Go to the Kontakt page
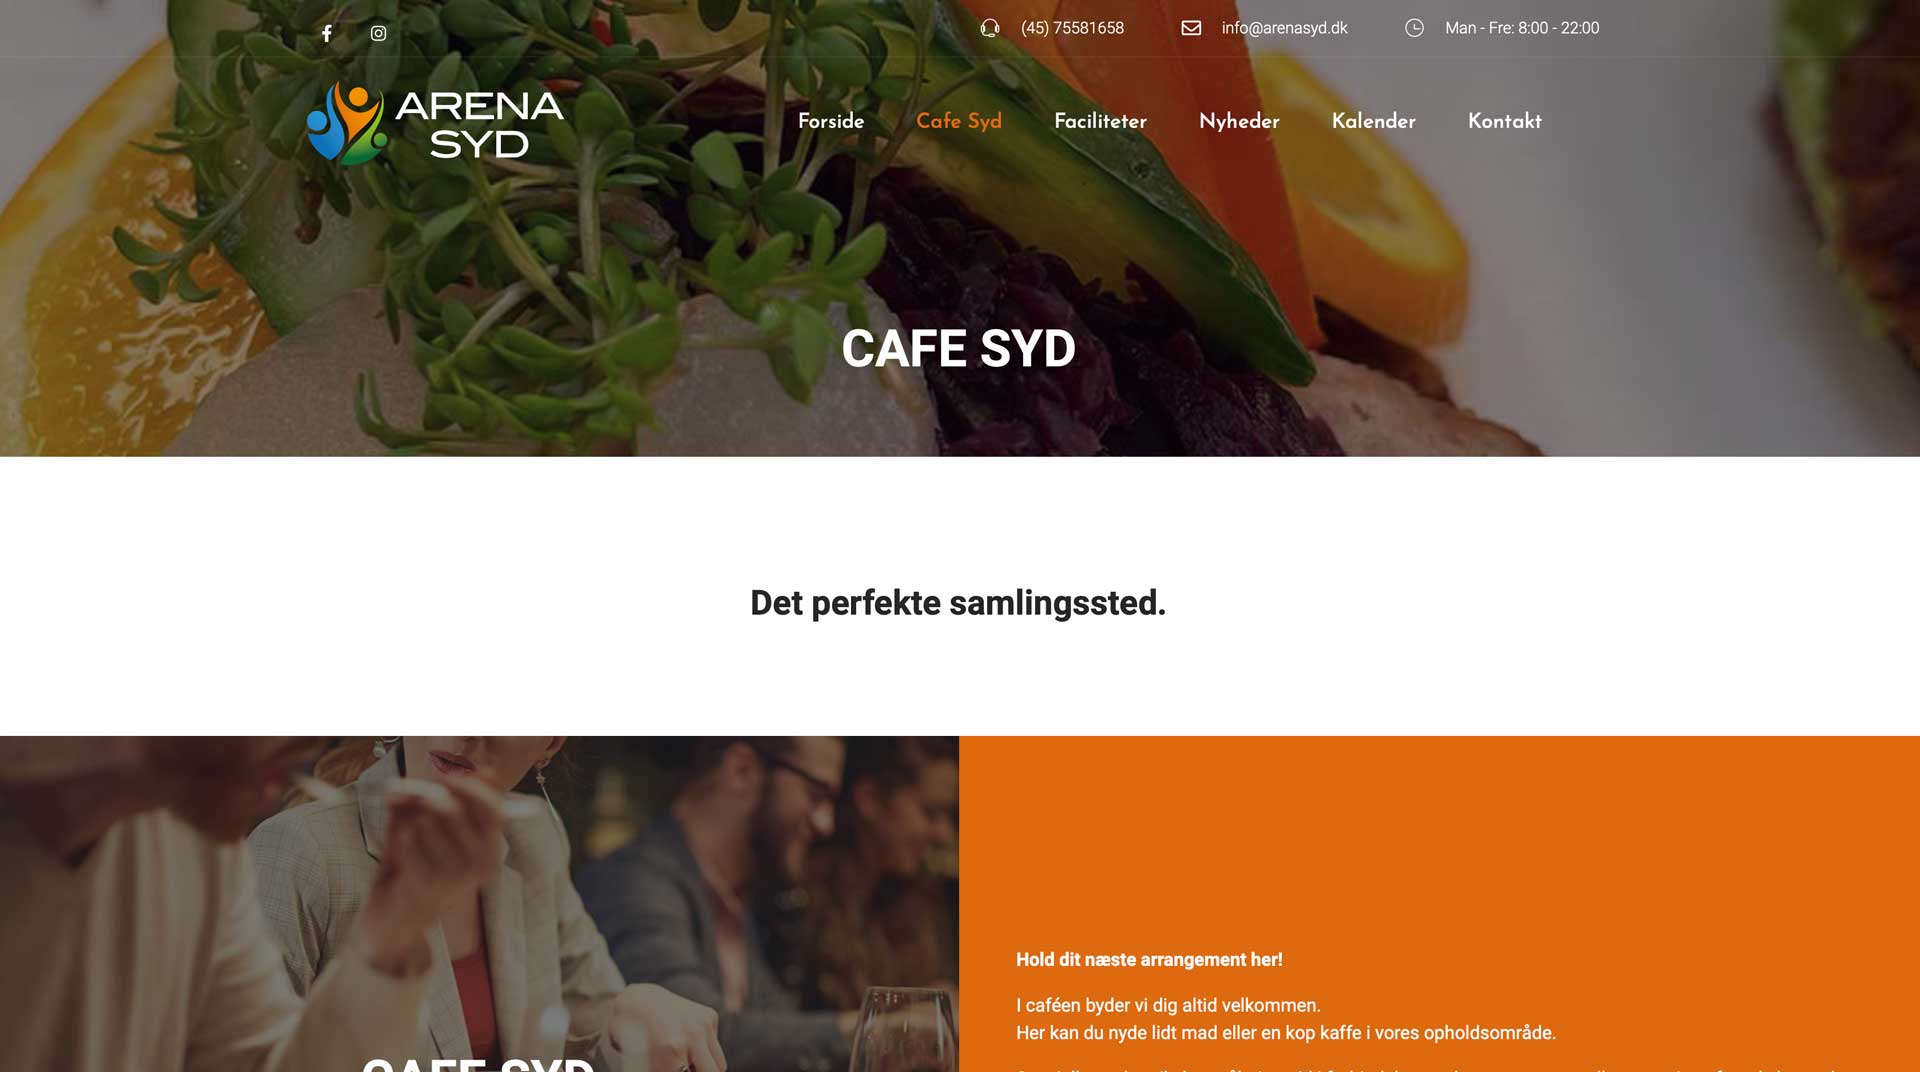The height and width of the screenshot is (1072, 1920). click(x=1505, y=121)
